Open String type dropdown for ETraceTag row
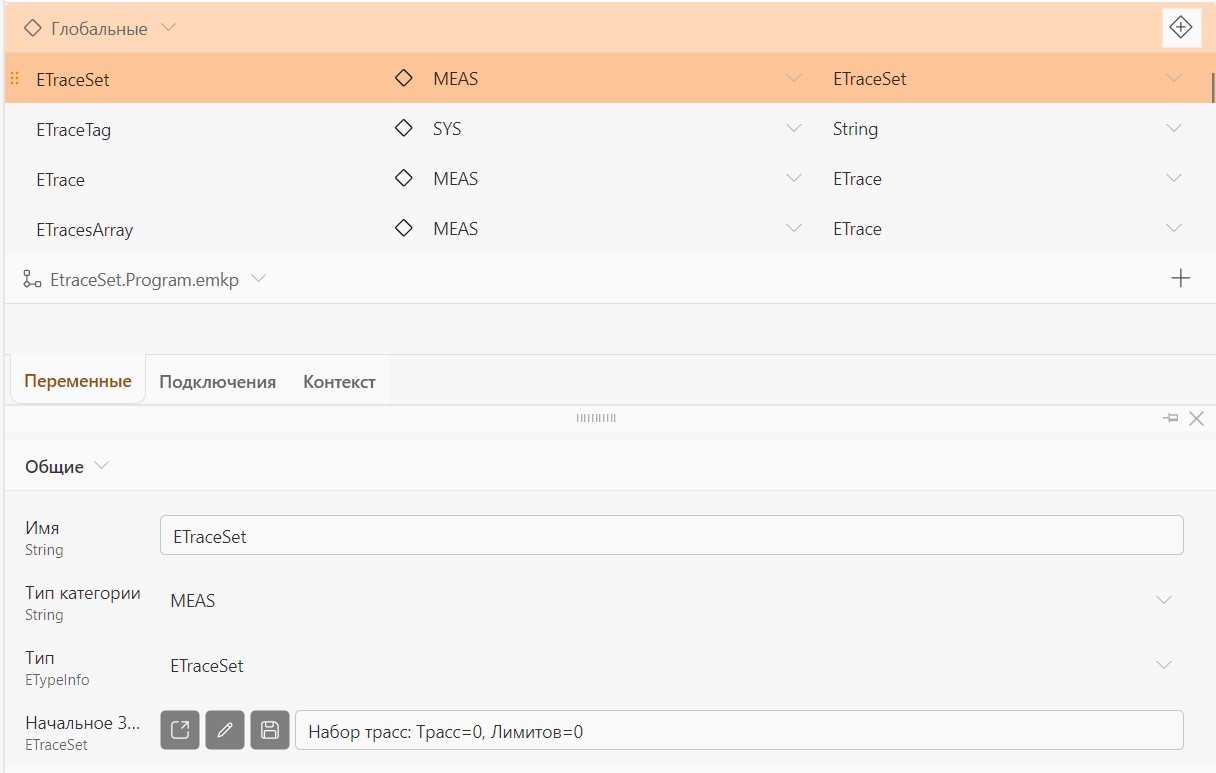 click(x=1174, y=128)
